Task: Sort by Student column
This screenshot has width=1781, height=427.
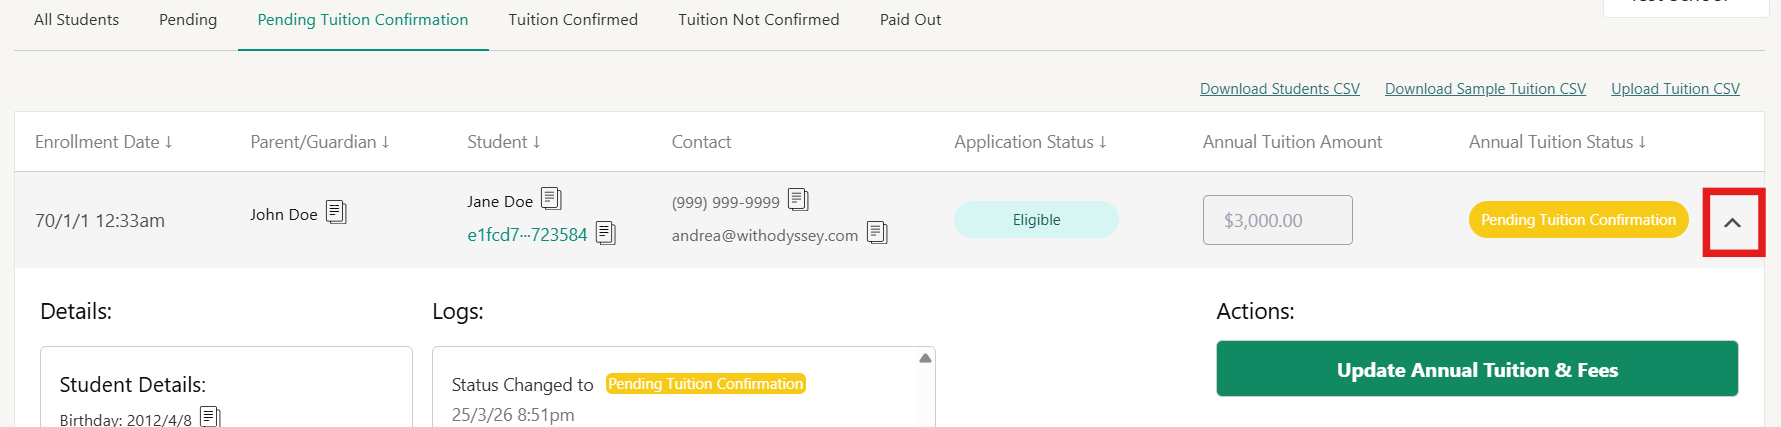Action: [504, 142]
